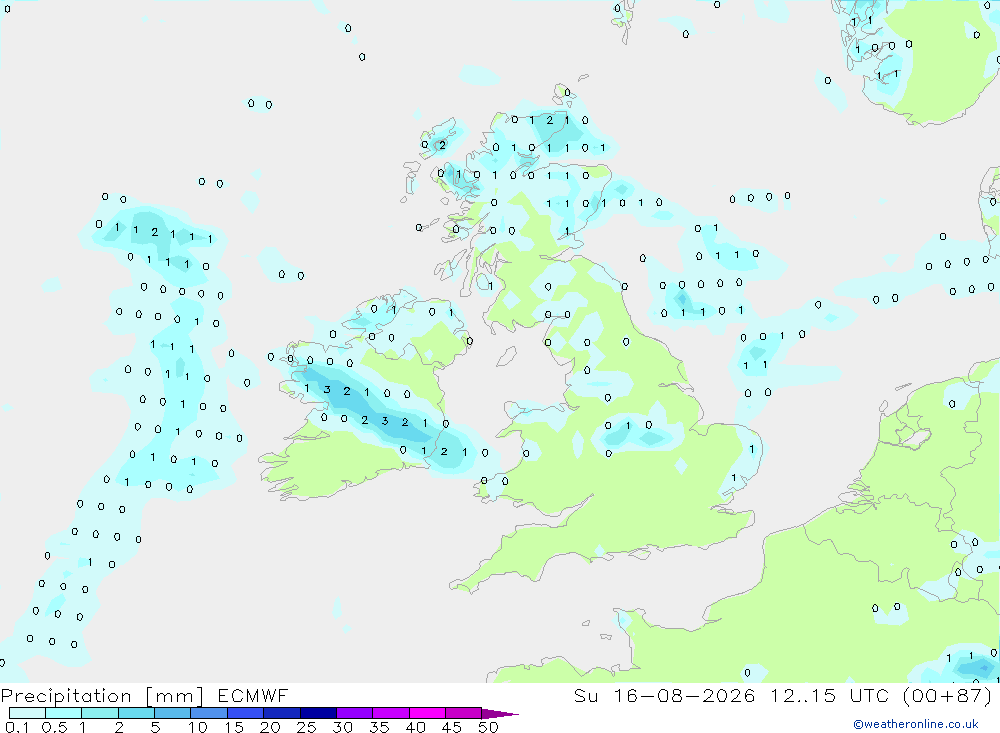
Task: Select the 45–50 mm legend color swatch
Action: click(x=464, y=713)
